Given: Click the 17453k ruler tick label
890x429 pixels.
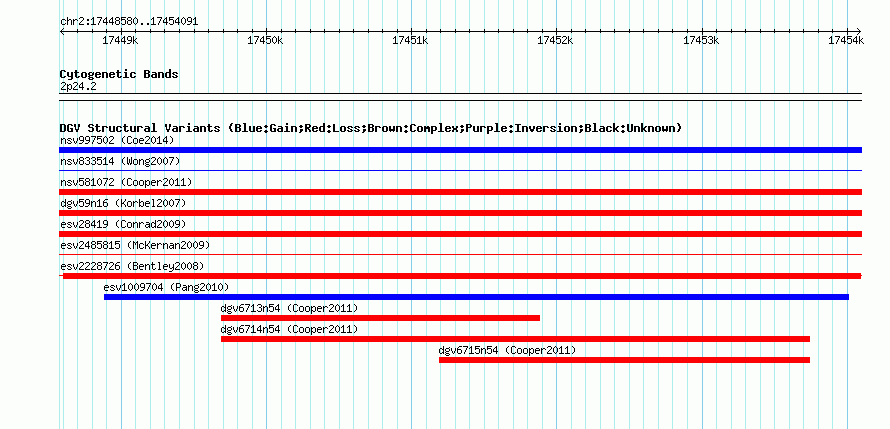Looking at the screenshot, I should [701, 40].
